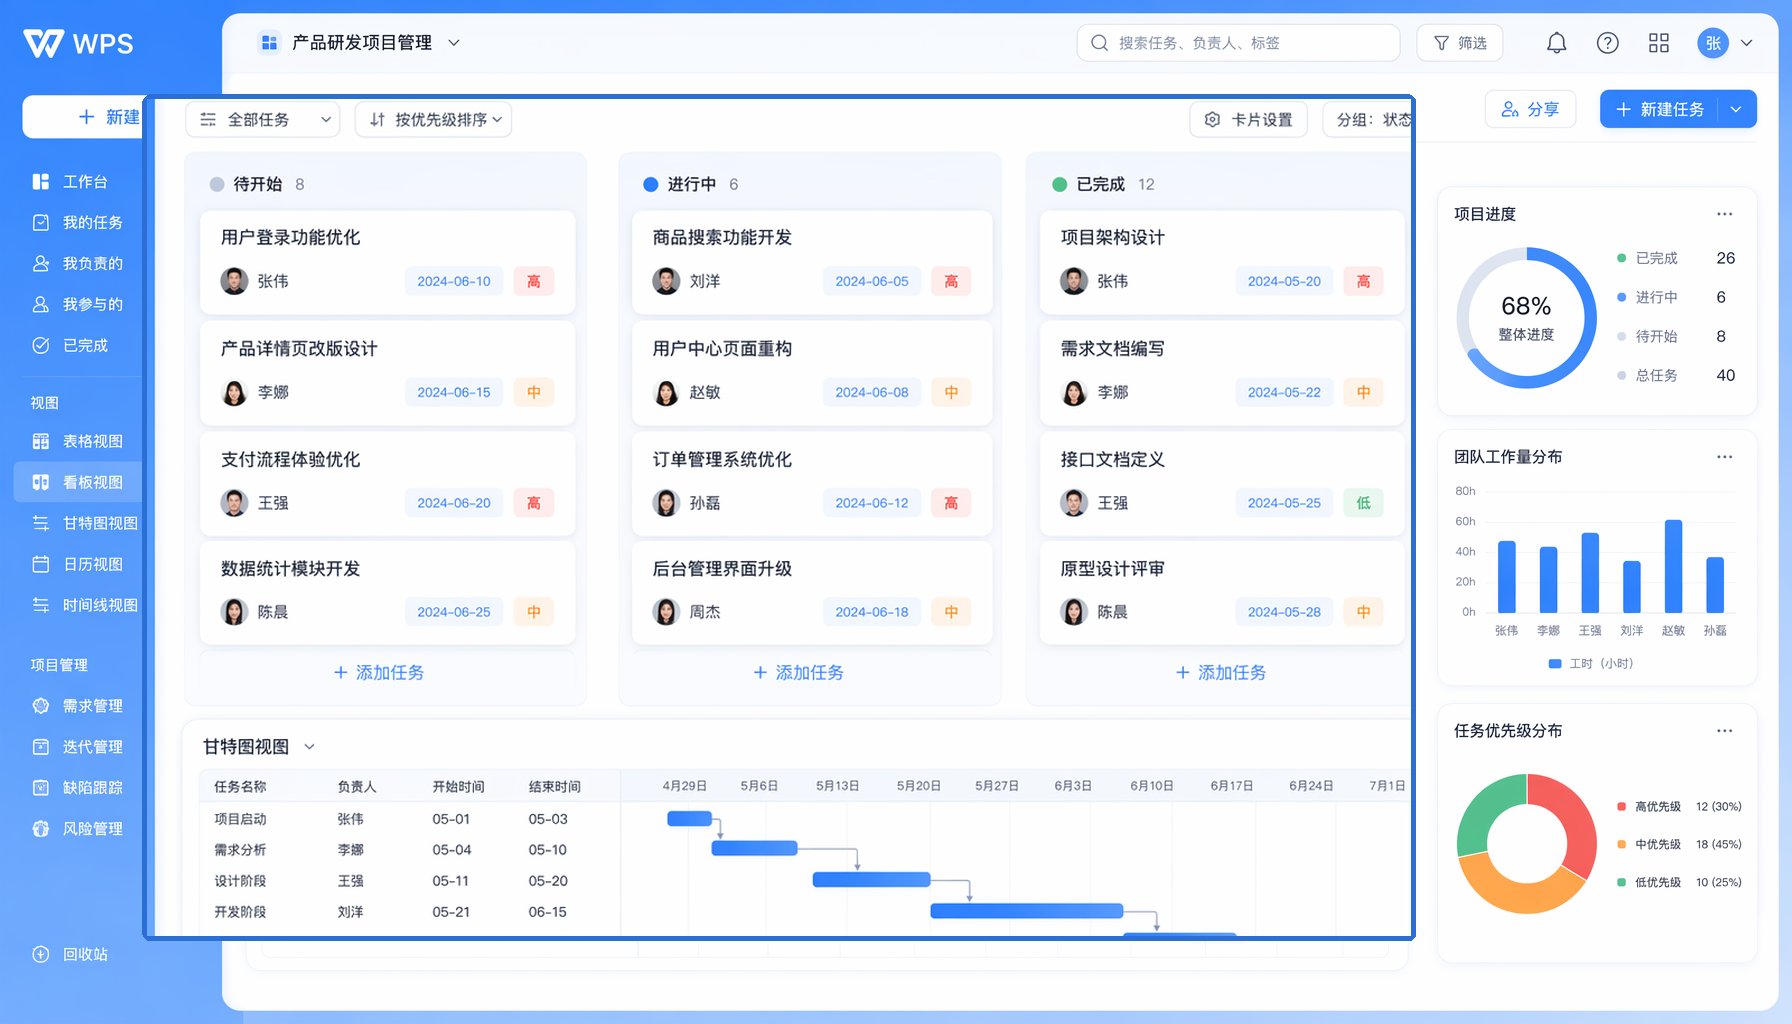Viewport: 1792px width, 1024px height.
Task: Click 高 priority tag on 商品搜索功能开发
Action: pyautogui.click(x=951, y=282)
